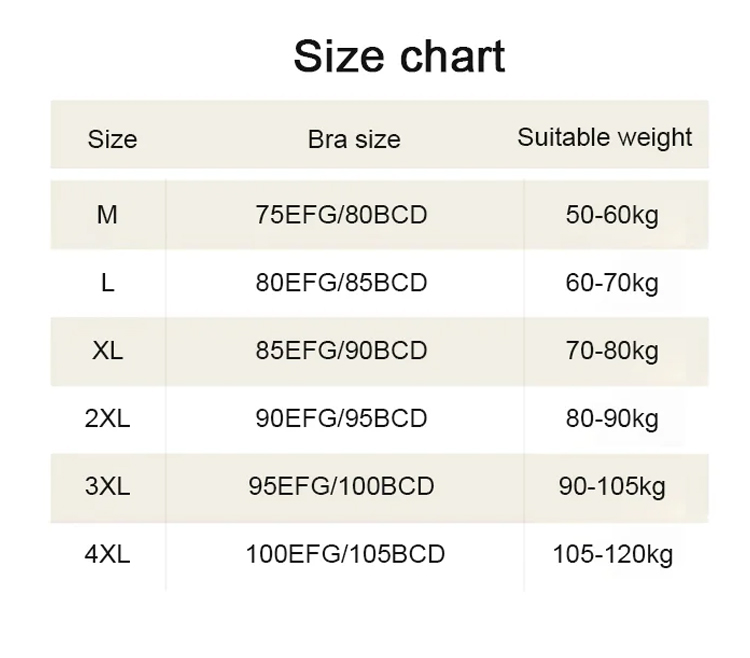Select the 80-90kg weight cell

click(612, 418)
